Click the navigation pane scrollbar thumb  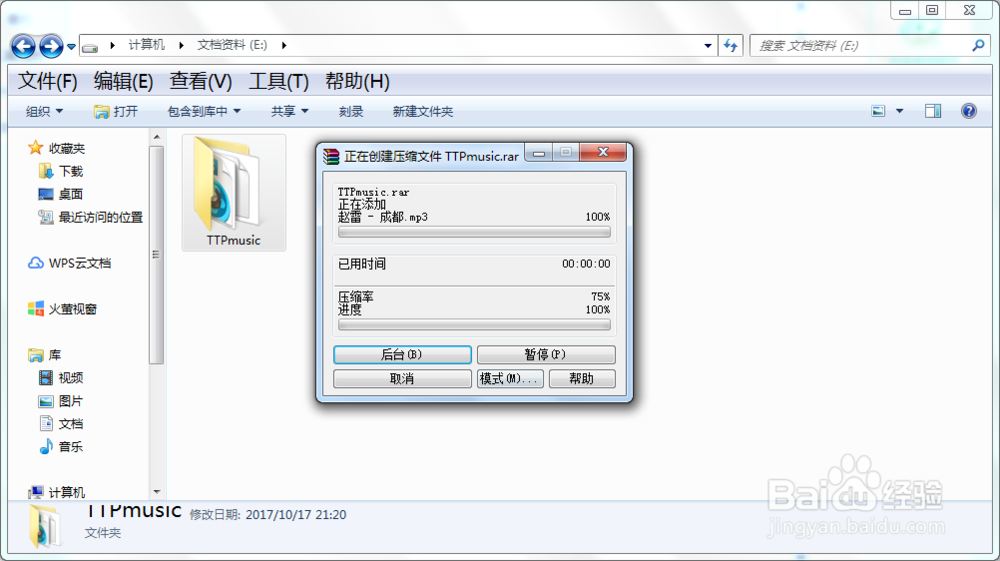pos(157,255)
